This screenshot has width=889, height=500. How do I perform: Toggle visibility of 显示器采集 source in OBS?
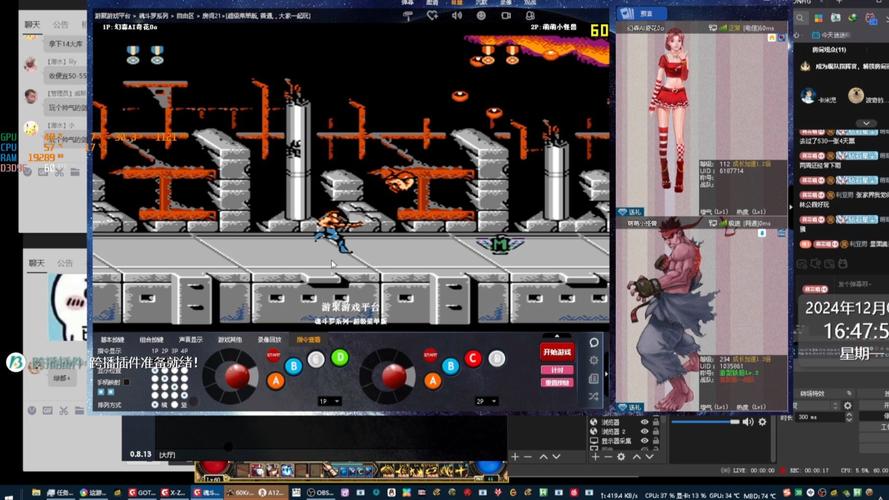click(644, 440)
